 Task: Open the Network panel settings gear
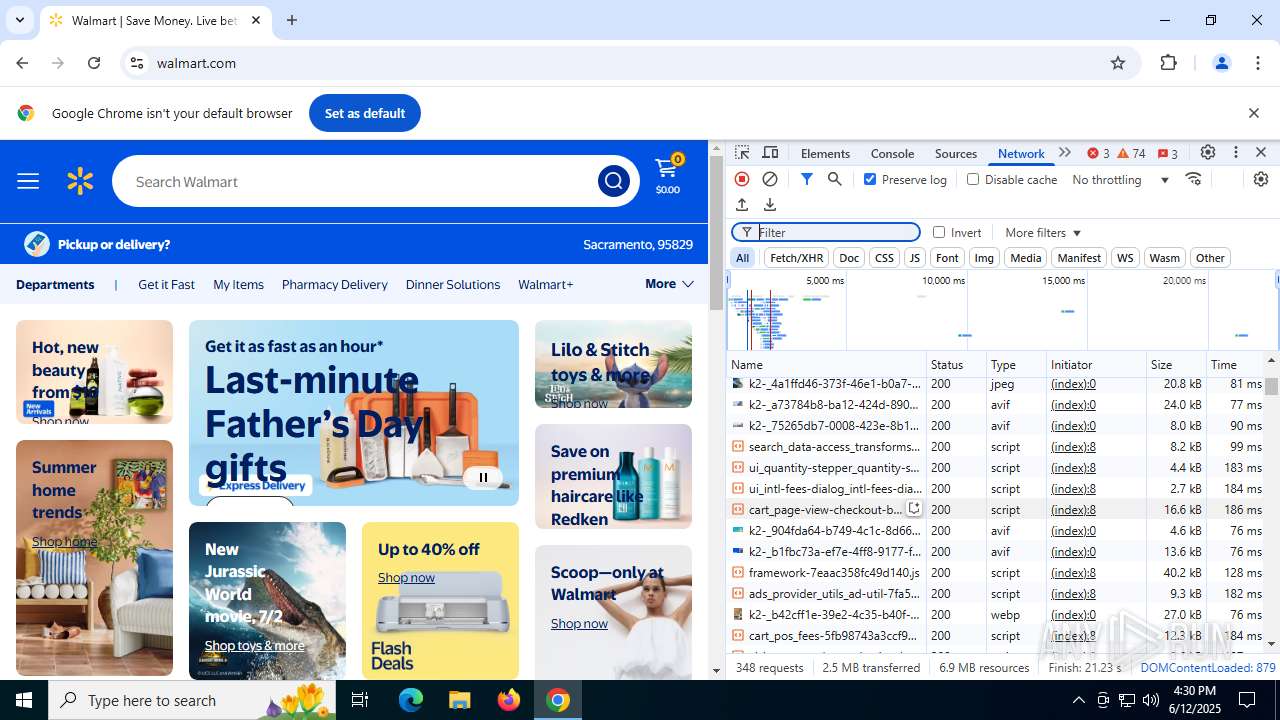click(x=1261, y=179)
